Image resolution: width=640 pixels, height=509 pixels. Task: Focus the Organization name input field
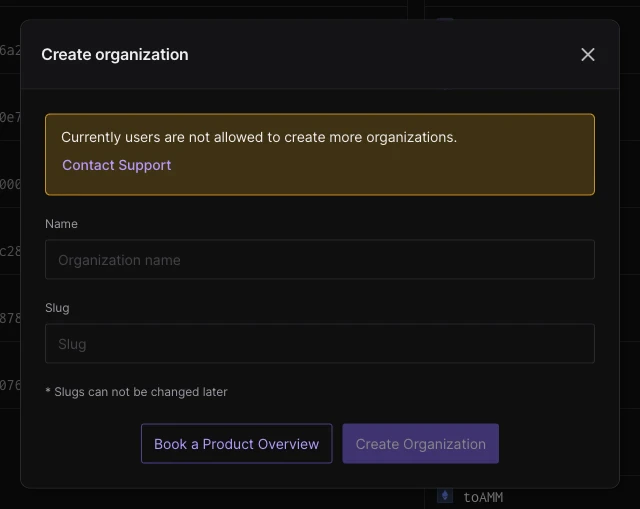point(320,260)
